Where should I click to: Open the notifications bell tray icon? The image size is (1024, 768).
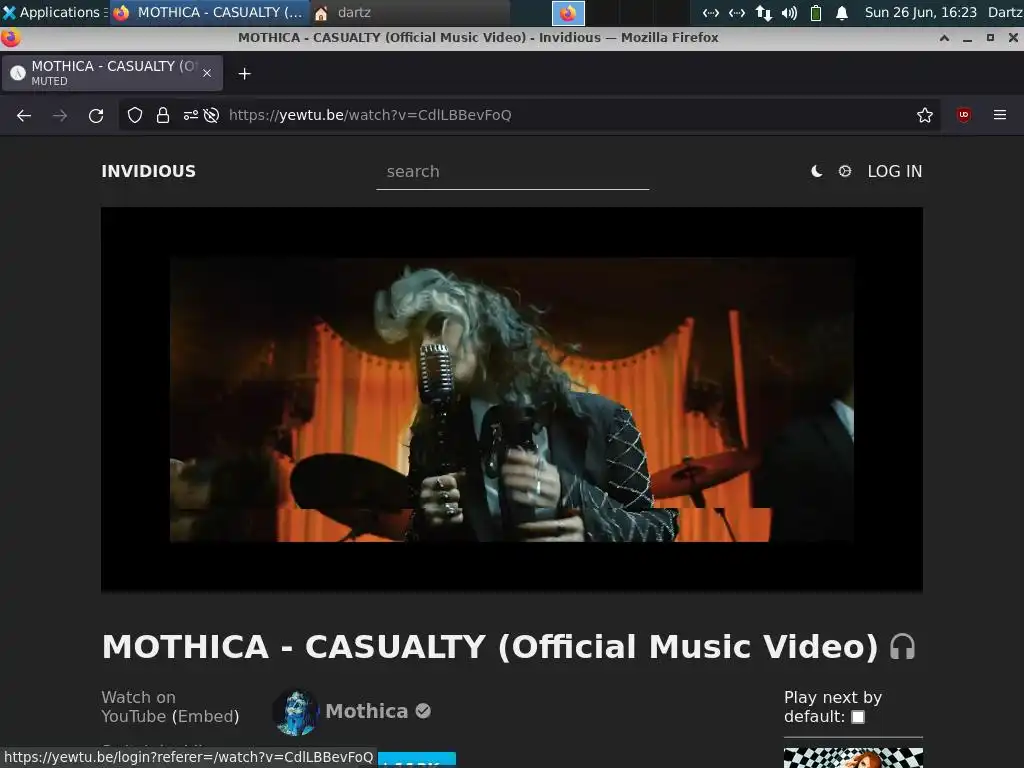pos(842,12)
